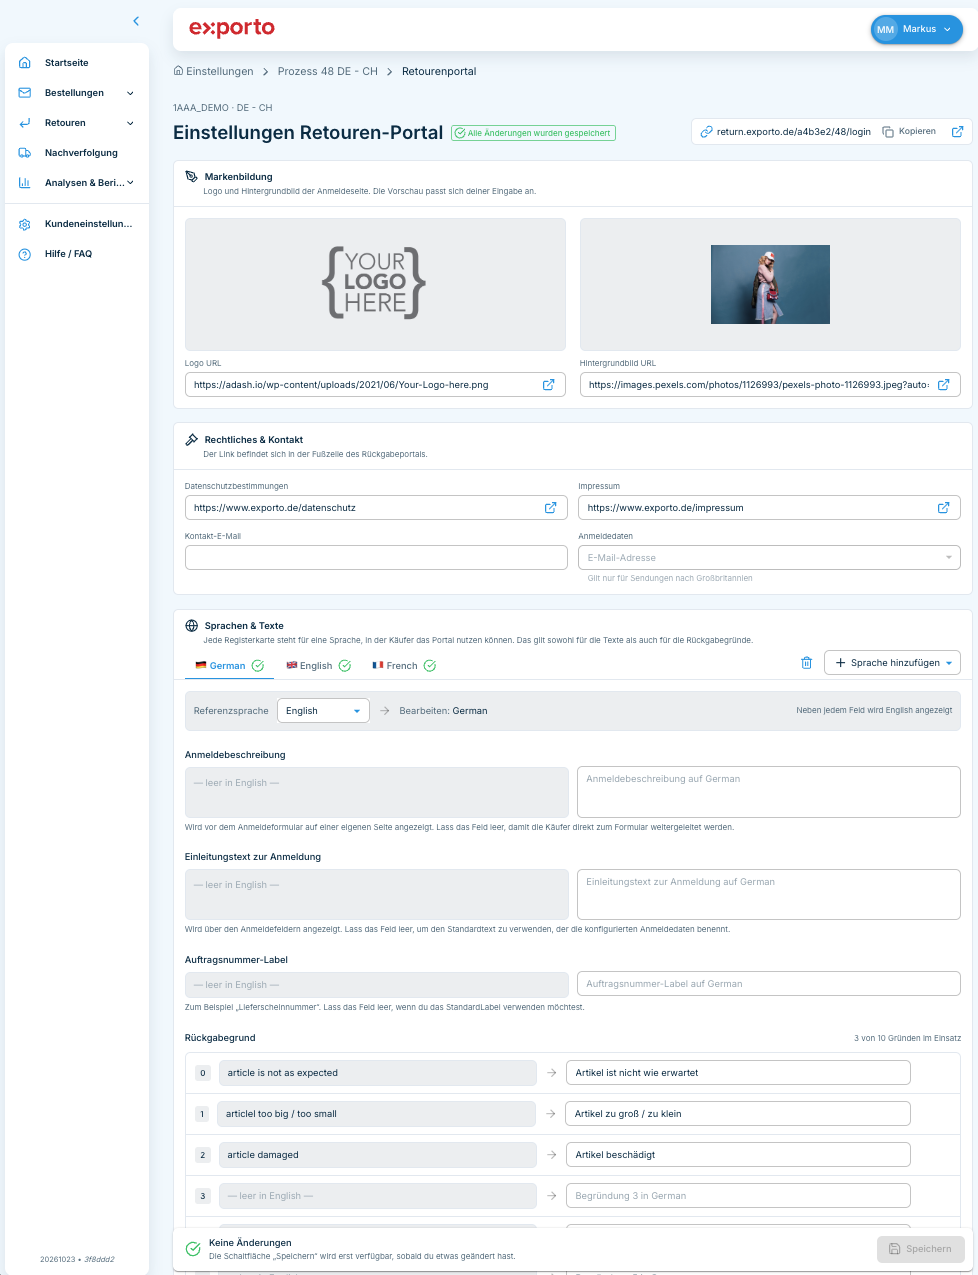Screen dimensions: 978x1275
Task: Collapse the sidebar with the chevron arrow
Action: [x=136, y=21]
